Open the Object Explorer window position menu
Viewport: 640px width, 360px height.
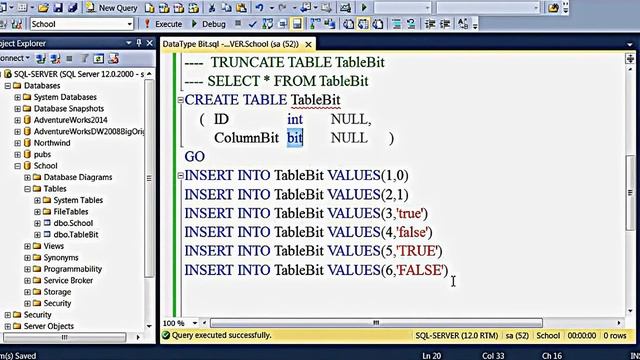click(x=129, y=43)
